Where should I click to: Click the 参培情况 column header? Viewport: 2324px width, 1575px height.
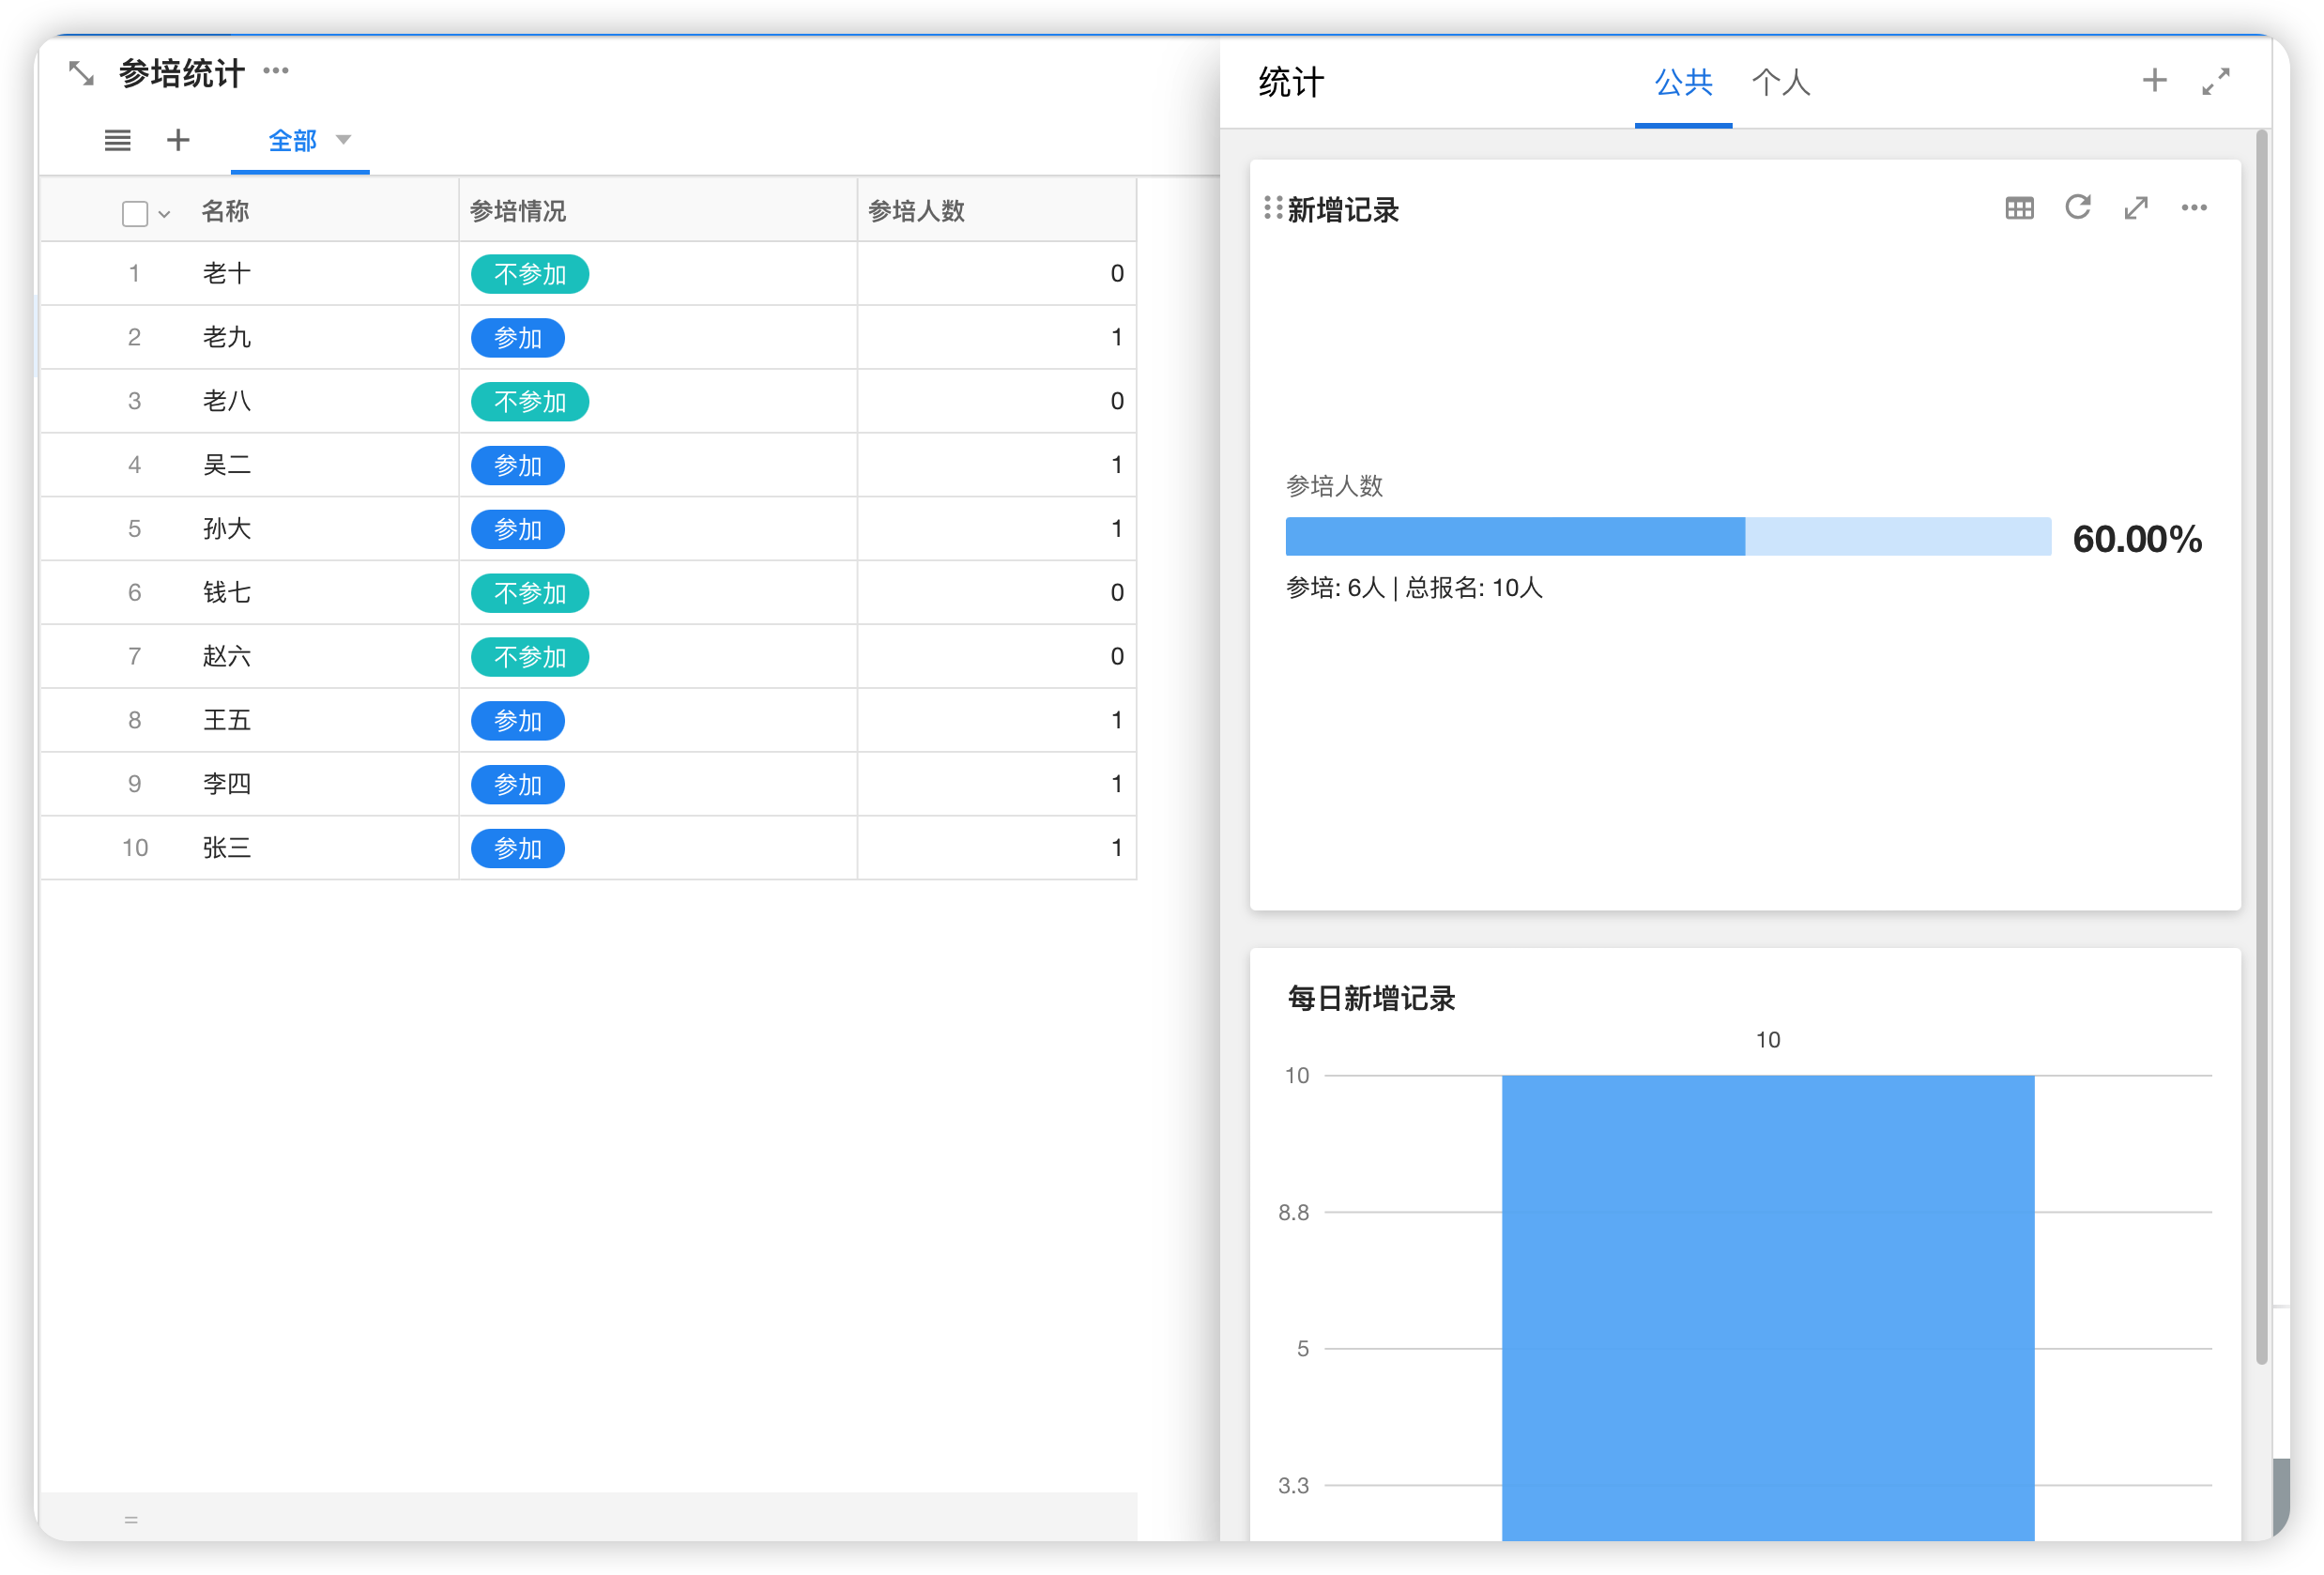click(x=518, y=211)
